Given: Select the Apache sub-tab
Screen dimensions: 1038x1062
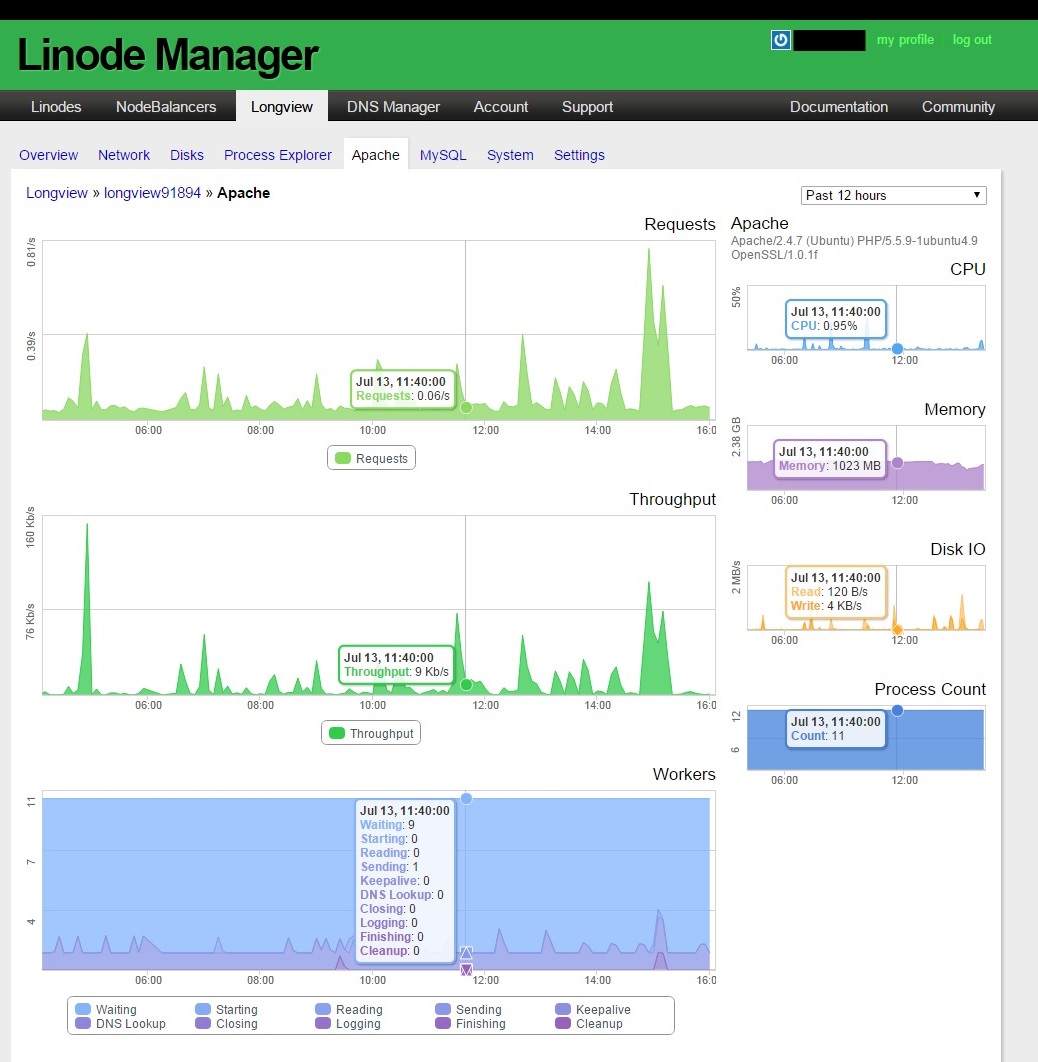Looking at the screenshot, I should (376, 154).
